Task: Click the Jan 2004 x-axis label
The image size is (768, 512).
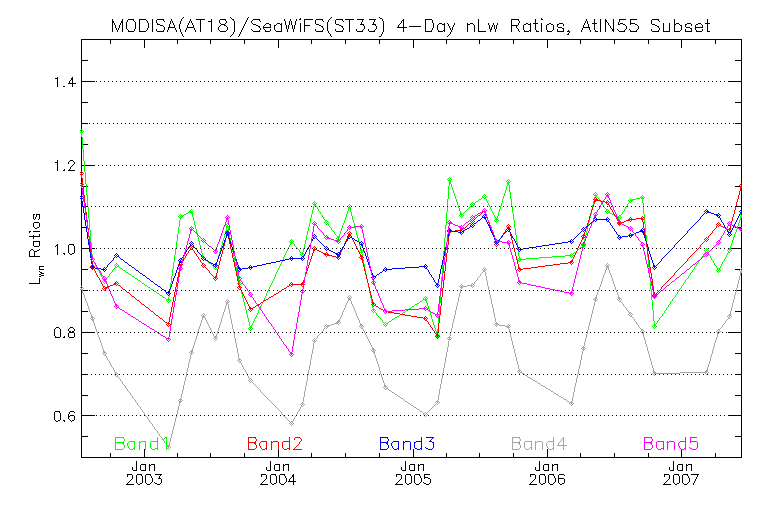Action: coord(278,473)
